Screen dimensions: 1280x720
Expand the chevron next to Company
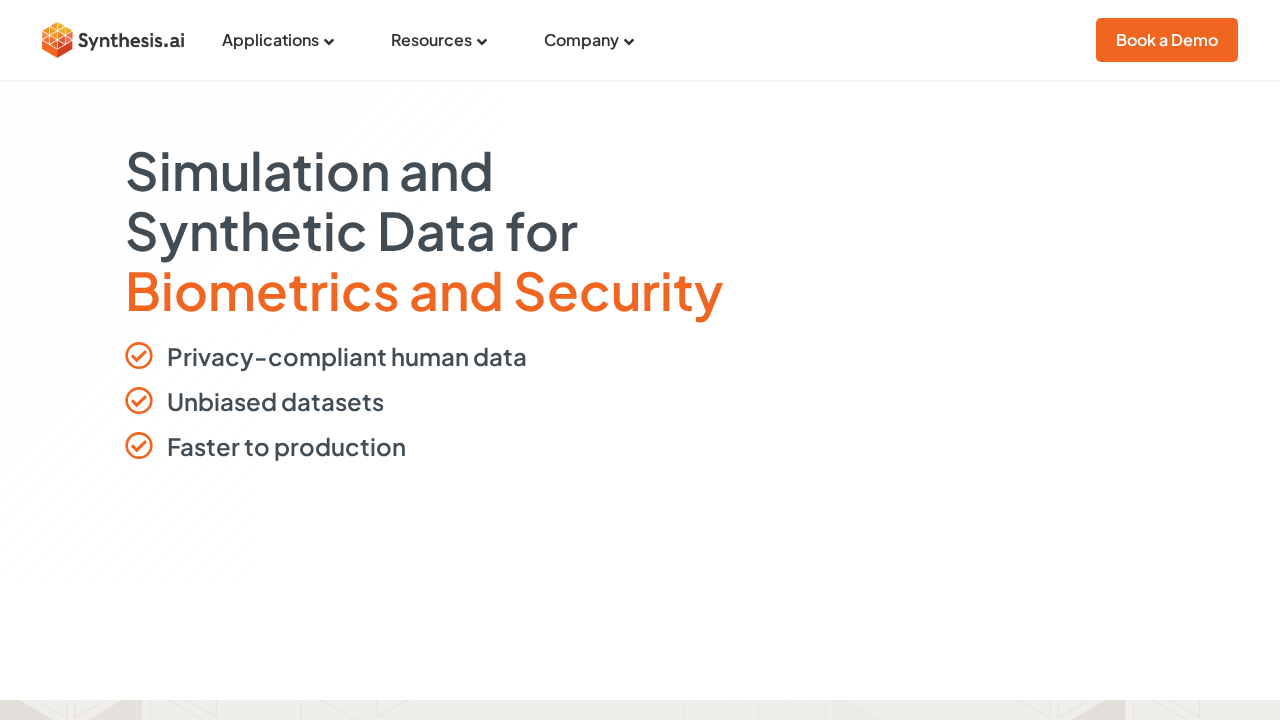[629, 41]
